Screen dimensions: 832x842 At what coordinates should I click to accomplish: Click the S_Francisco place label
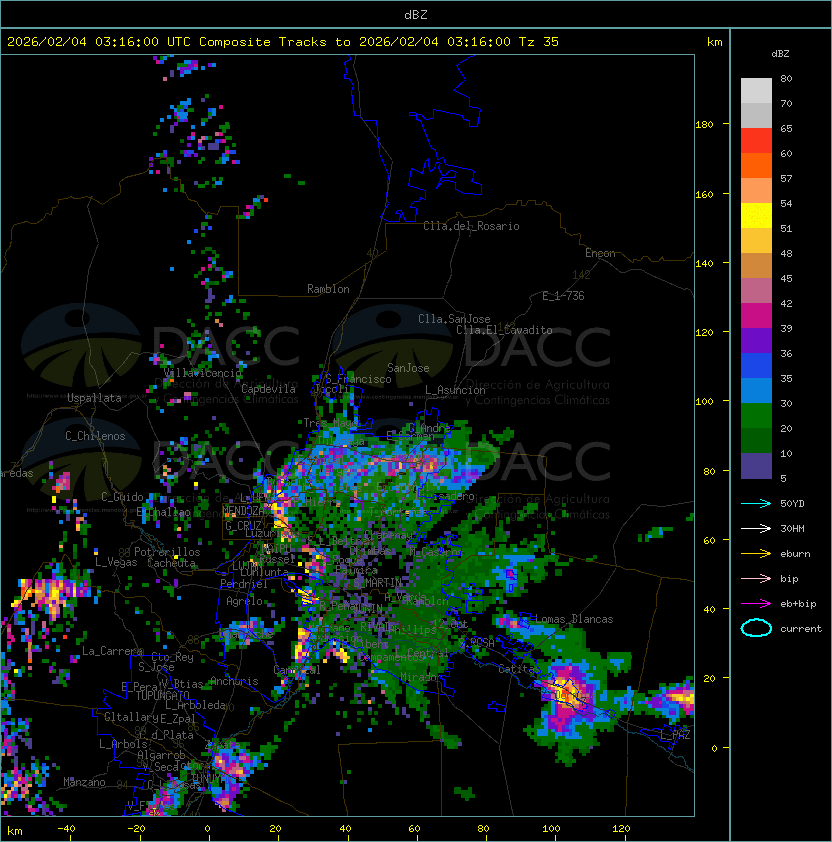coord(359,379)
